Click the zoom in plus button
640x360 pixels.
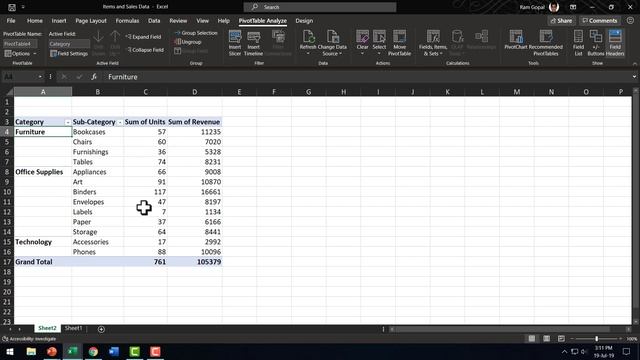(620, 339)
